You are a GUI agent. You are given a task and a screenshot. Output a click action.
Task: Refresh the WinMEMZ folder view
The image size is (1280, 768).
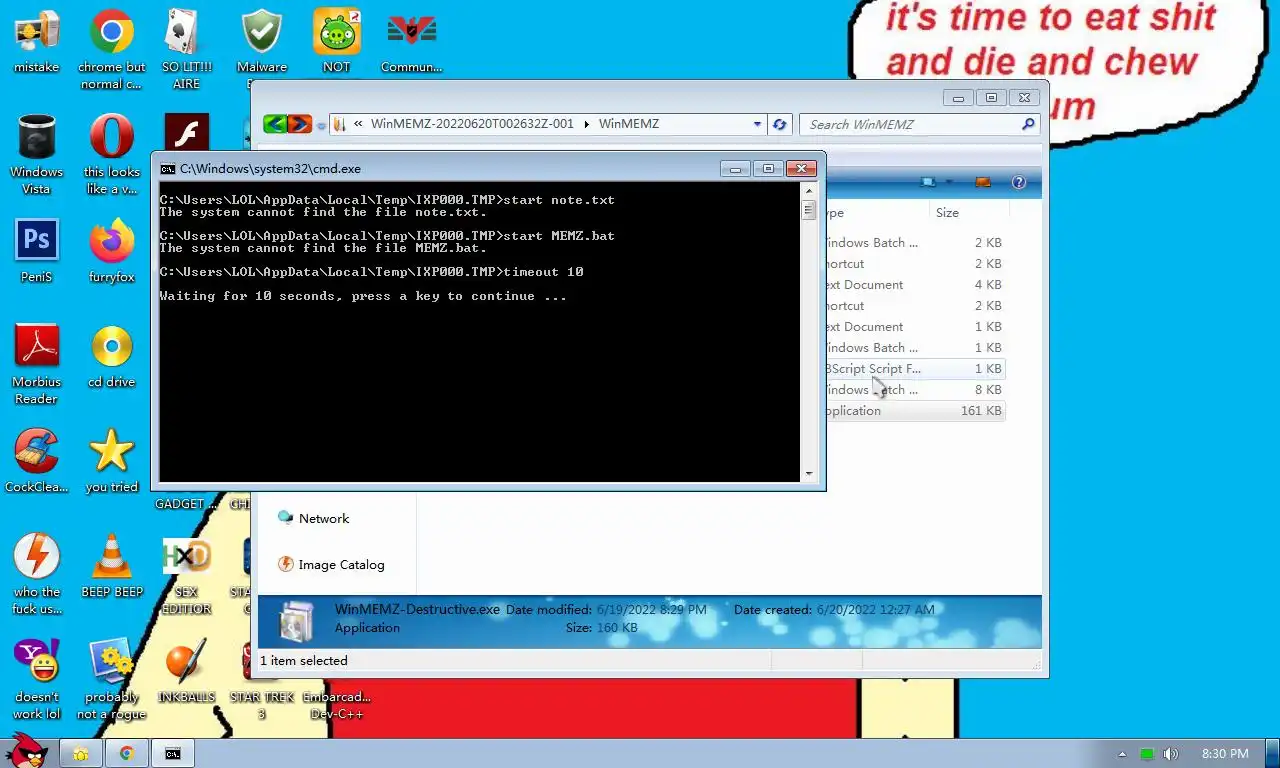pyautogui.click(x=779, y=124)
